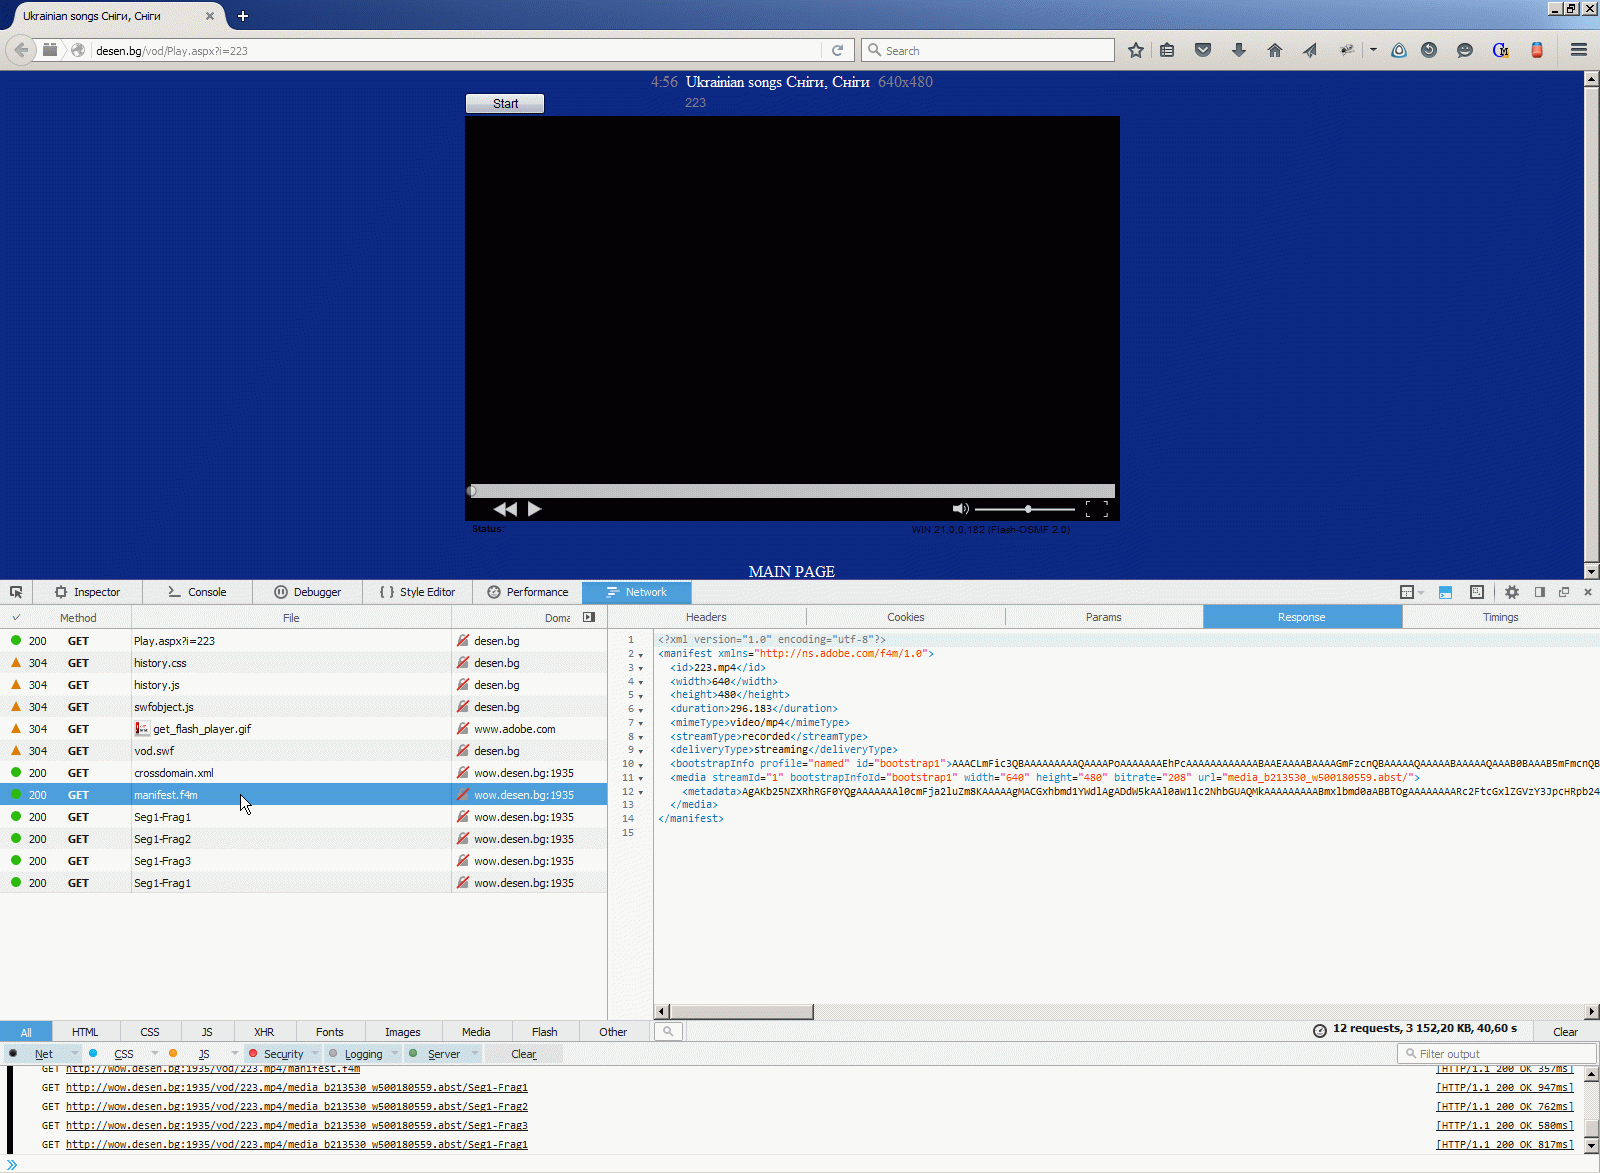Expand the JS filter dropdown arrow
The width and height of the screenshot is (1600, 1173).
(234, 1053)
